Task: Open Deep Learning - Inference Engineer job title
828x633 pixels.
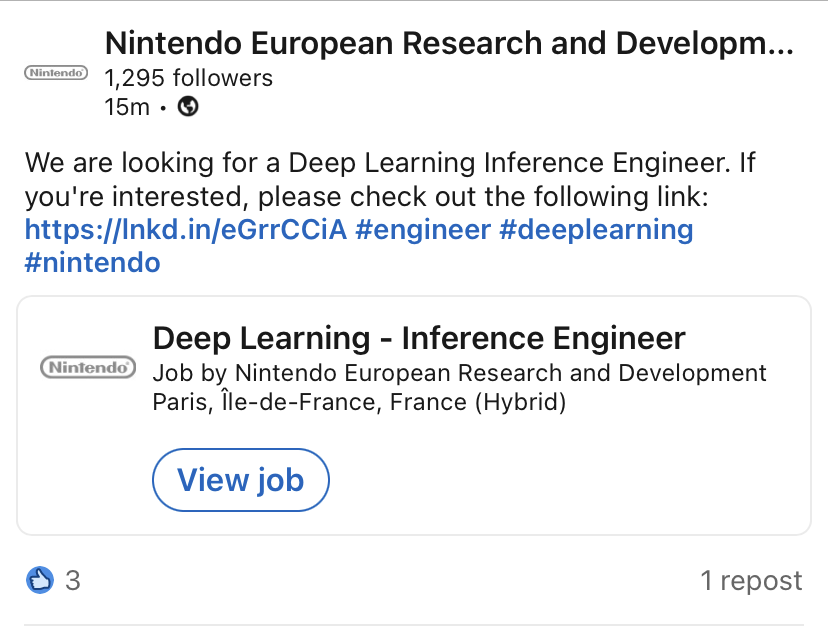Action: 419,338
